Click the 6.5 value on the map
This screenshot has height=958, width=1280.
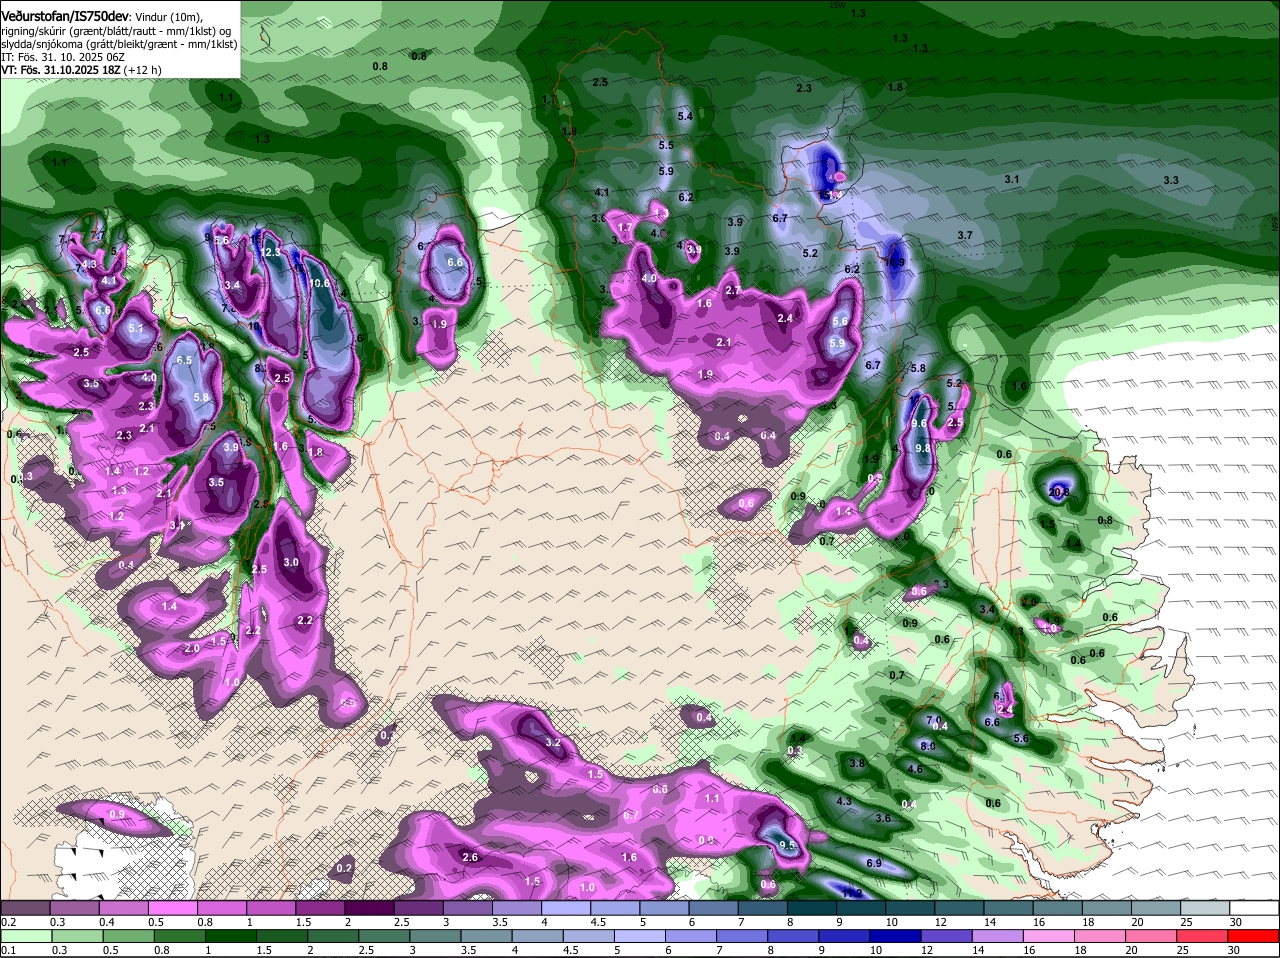point(184,360)
